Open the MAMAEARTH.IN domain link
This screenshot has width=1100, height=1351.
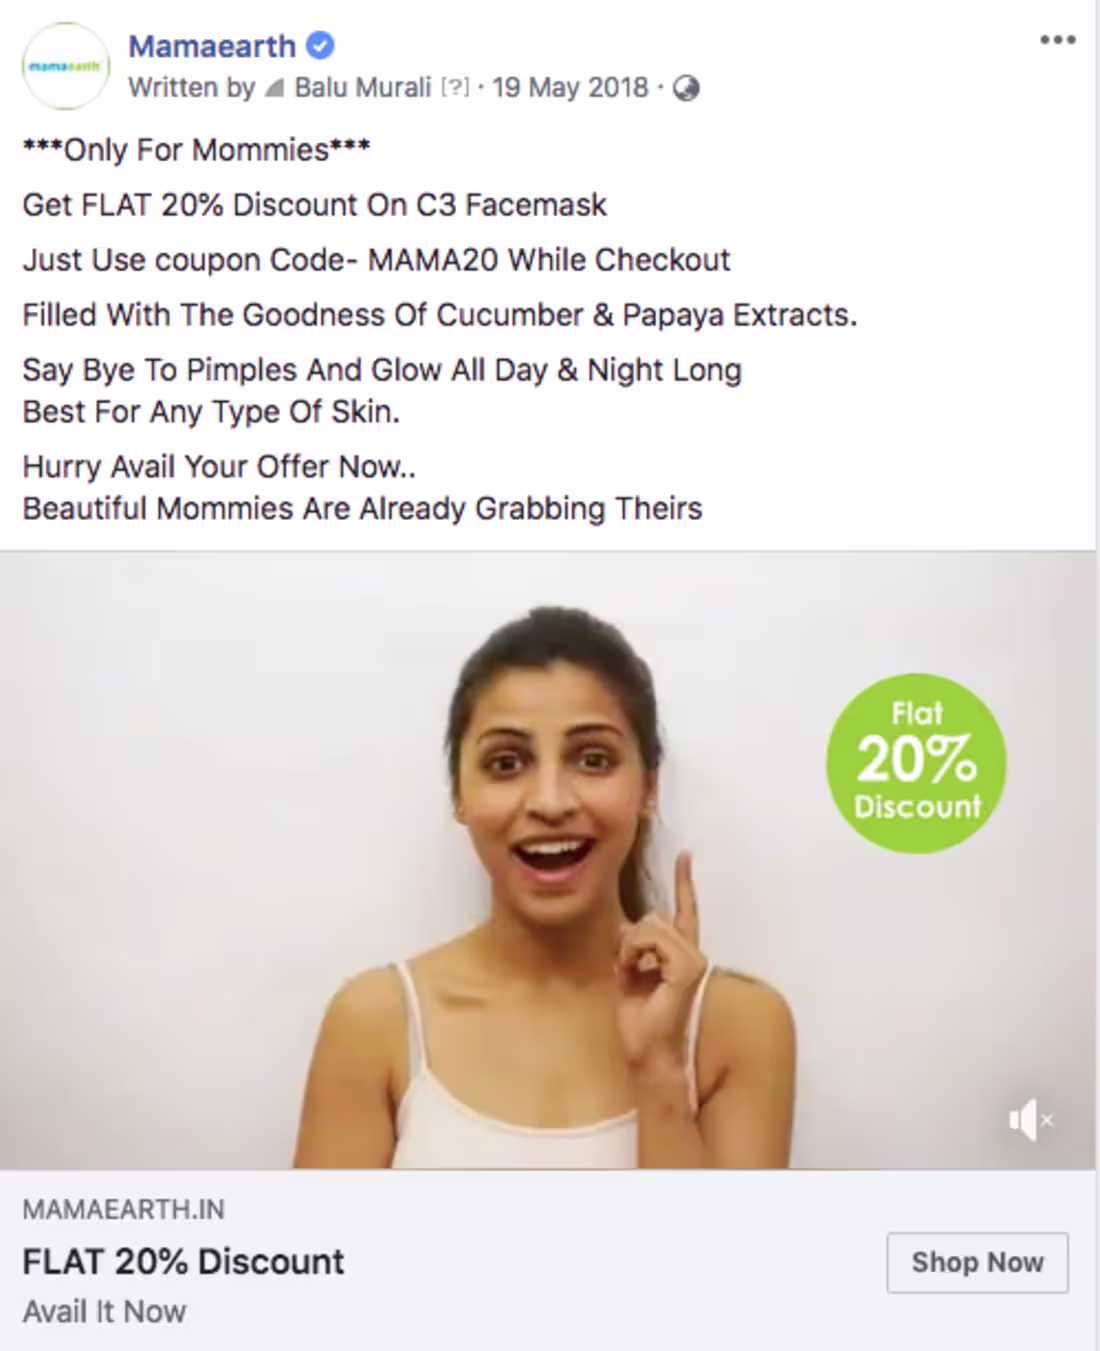[x=123, y=1209]
